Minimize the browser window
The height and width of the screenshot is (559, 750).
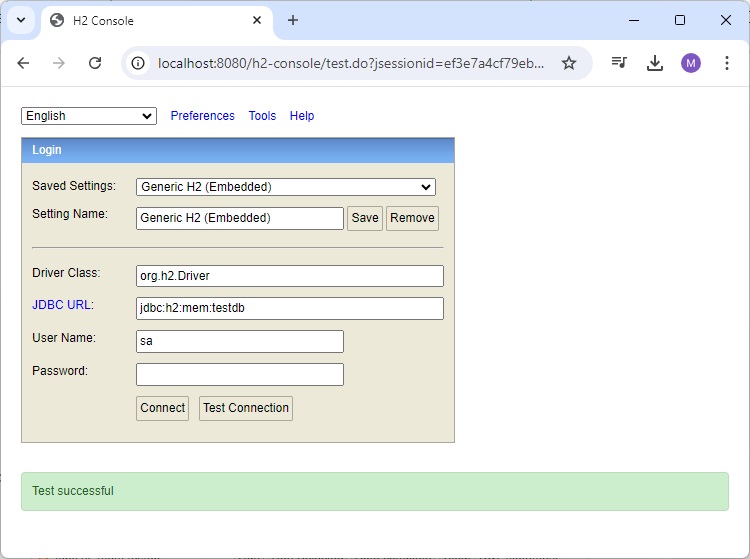point(634,20)
